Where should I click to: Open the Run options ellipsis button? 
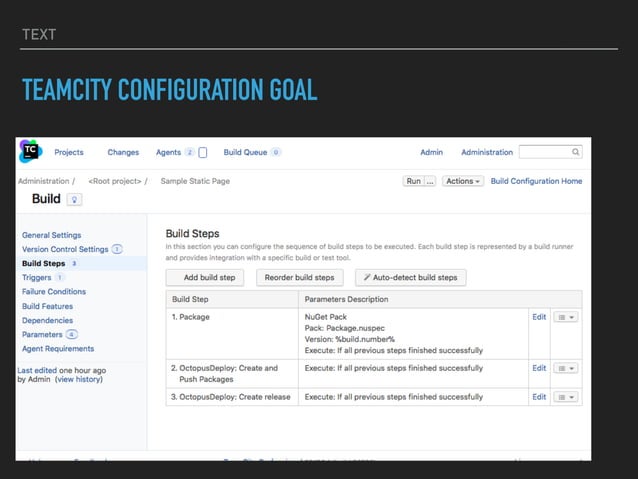pyautogui.click(x=431, y=181)
